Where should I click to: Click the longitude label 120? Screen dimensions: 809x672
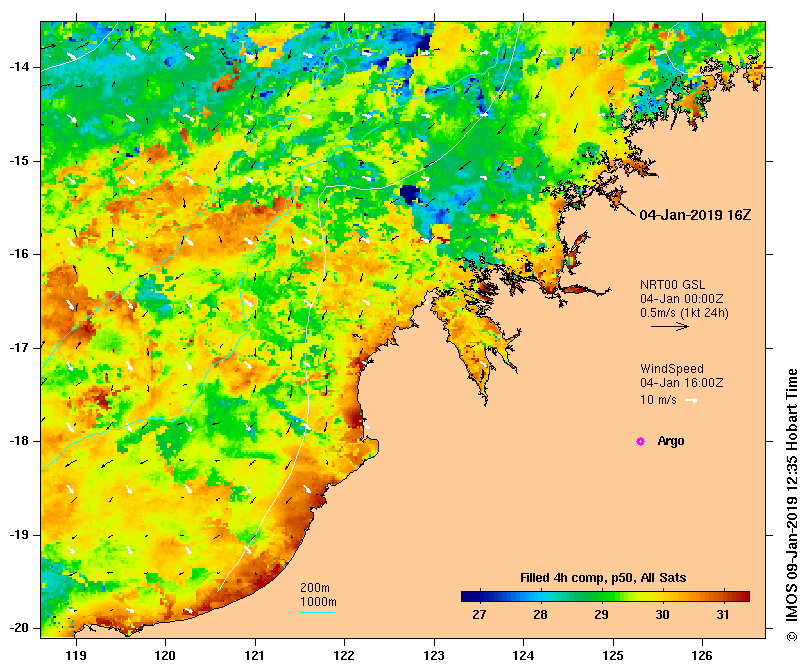pos(165,656)
